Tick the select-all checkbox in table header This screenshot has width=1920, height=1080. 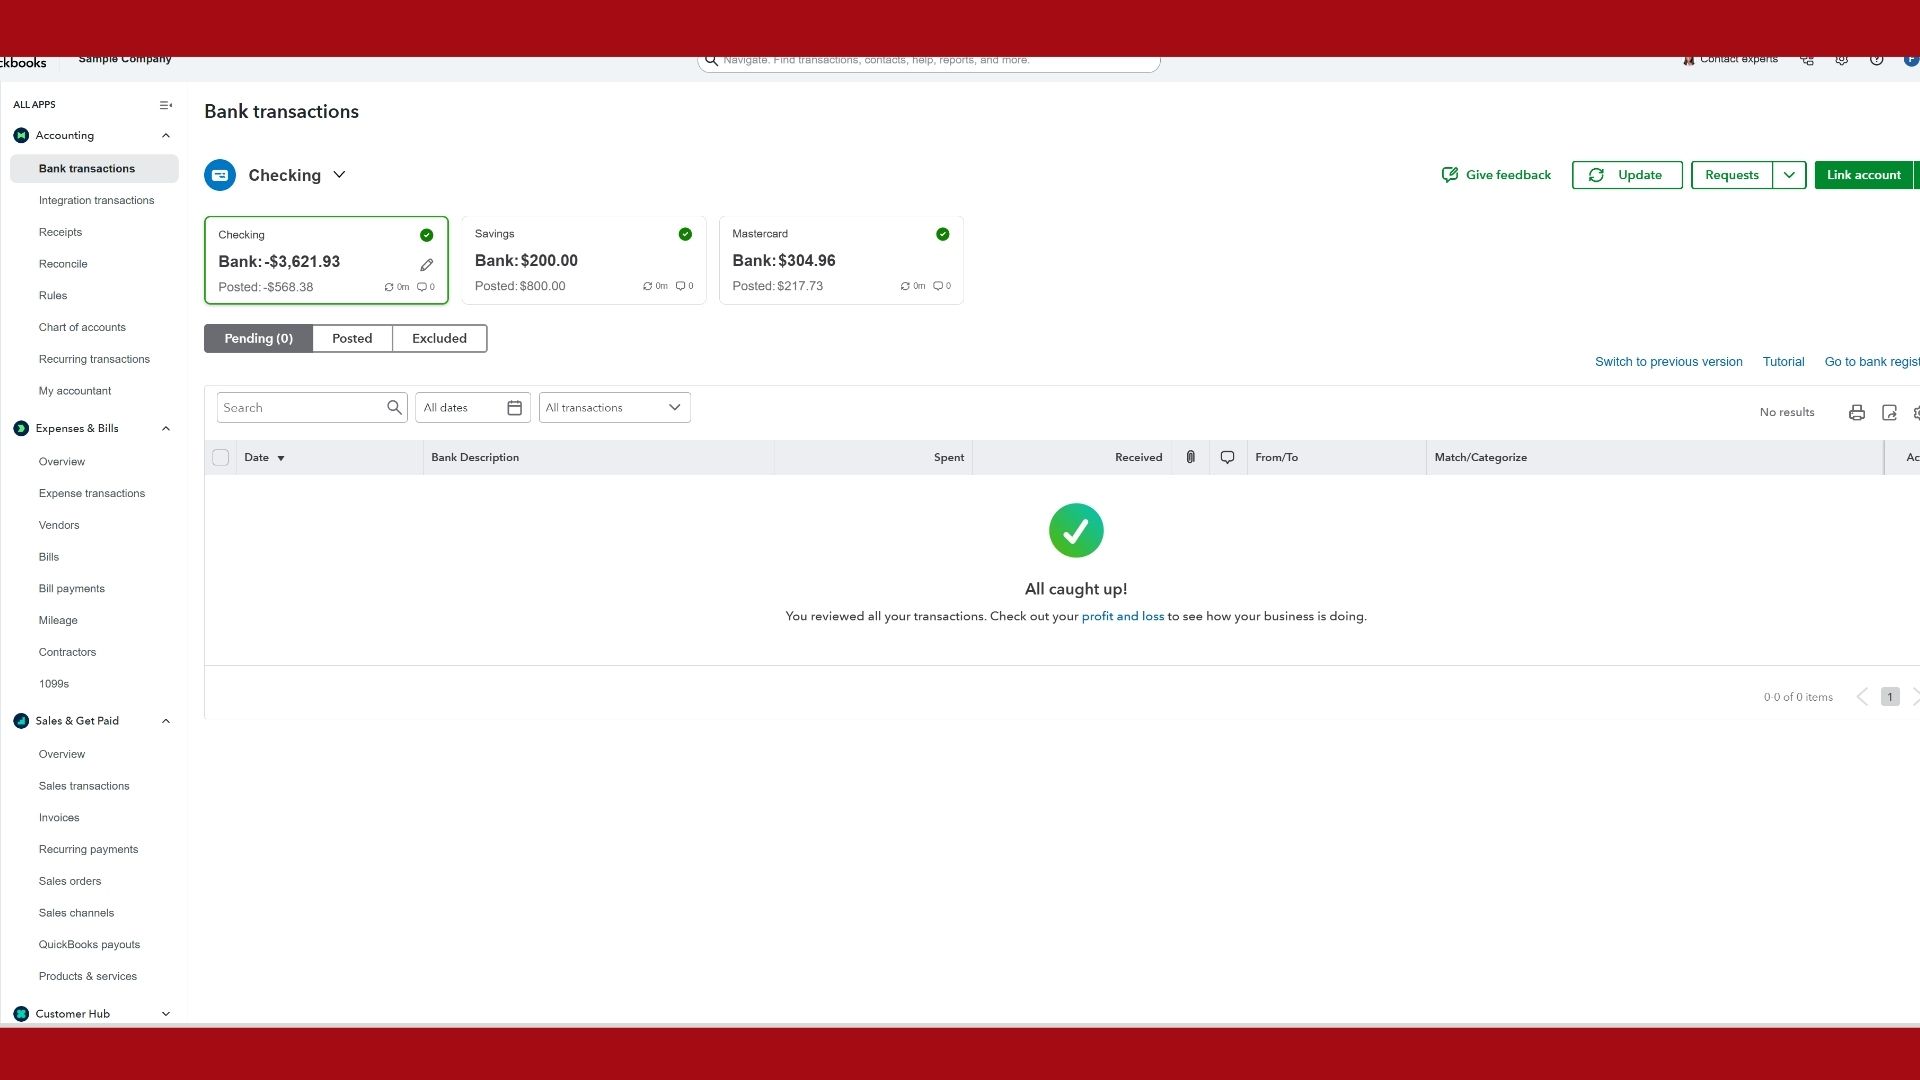221,457
